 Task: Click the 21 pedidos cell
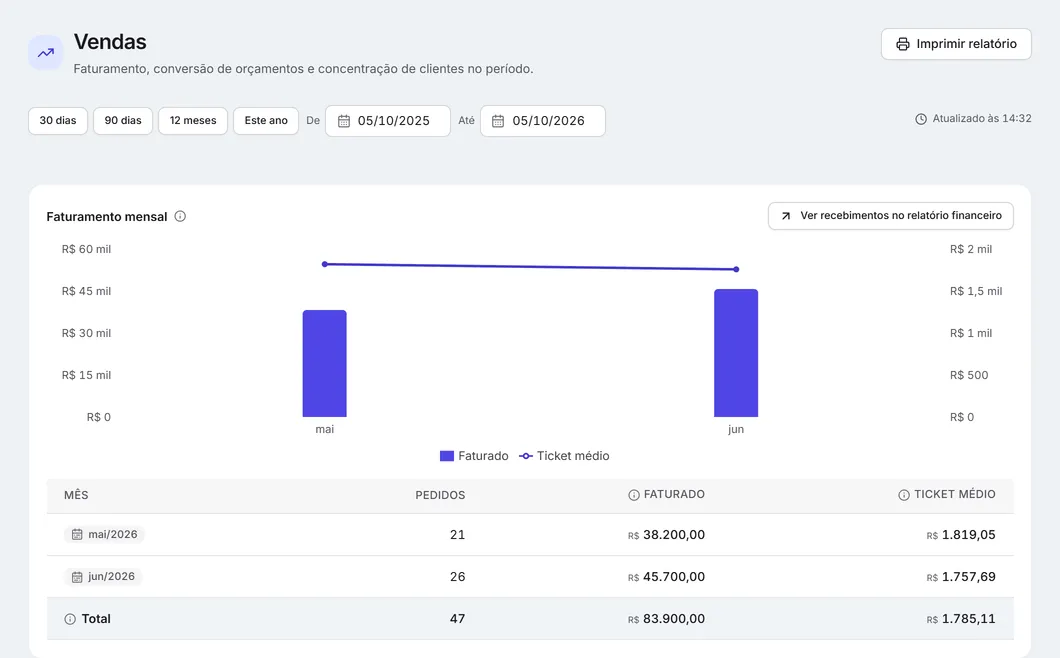tap(458, 535)
